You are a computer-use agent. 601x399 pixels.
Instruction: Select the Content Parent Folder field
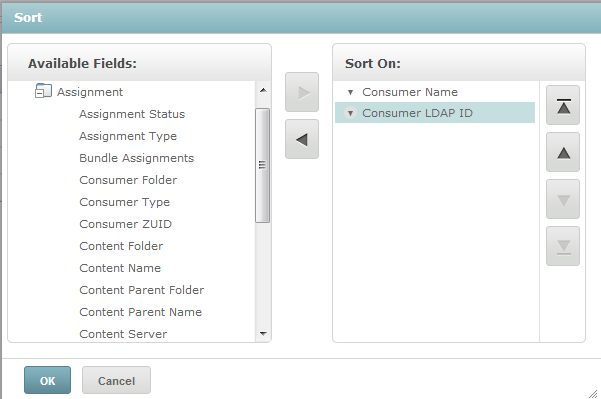141,290
